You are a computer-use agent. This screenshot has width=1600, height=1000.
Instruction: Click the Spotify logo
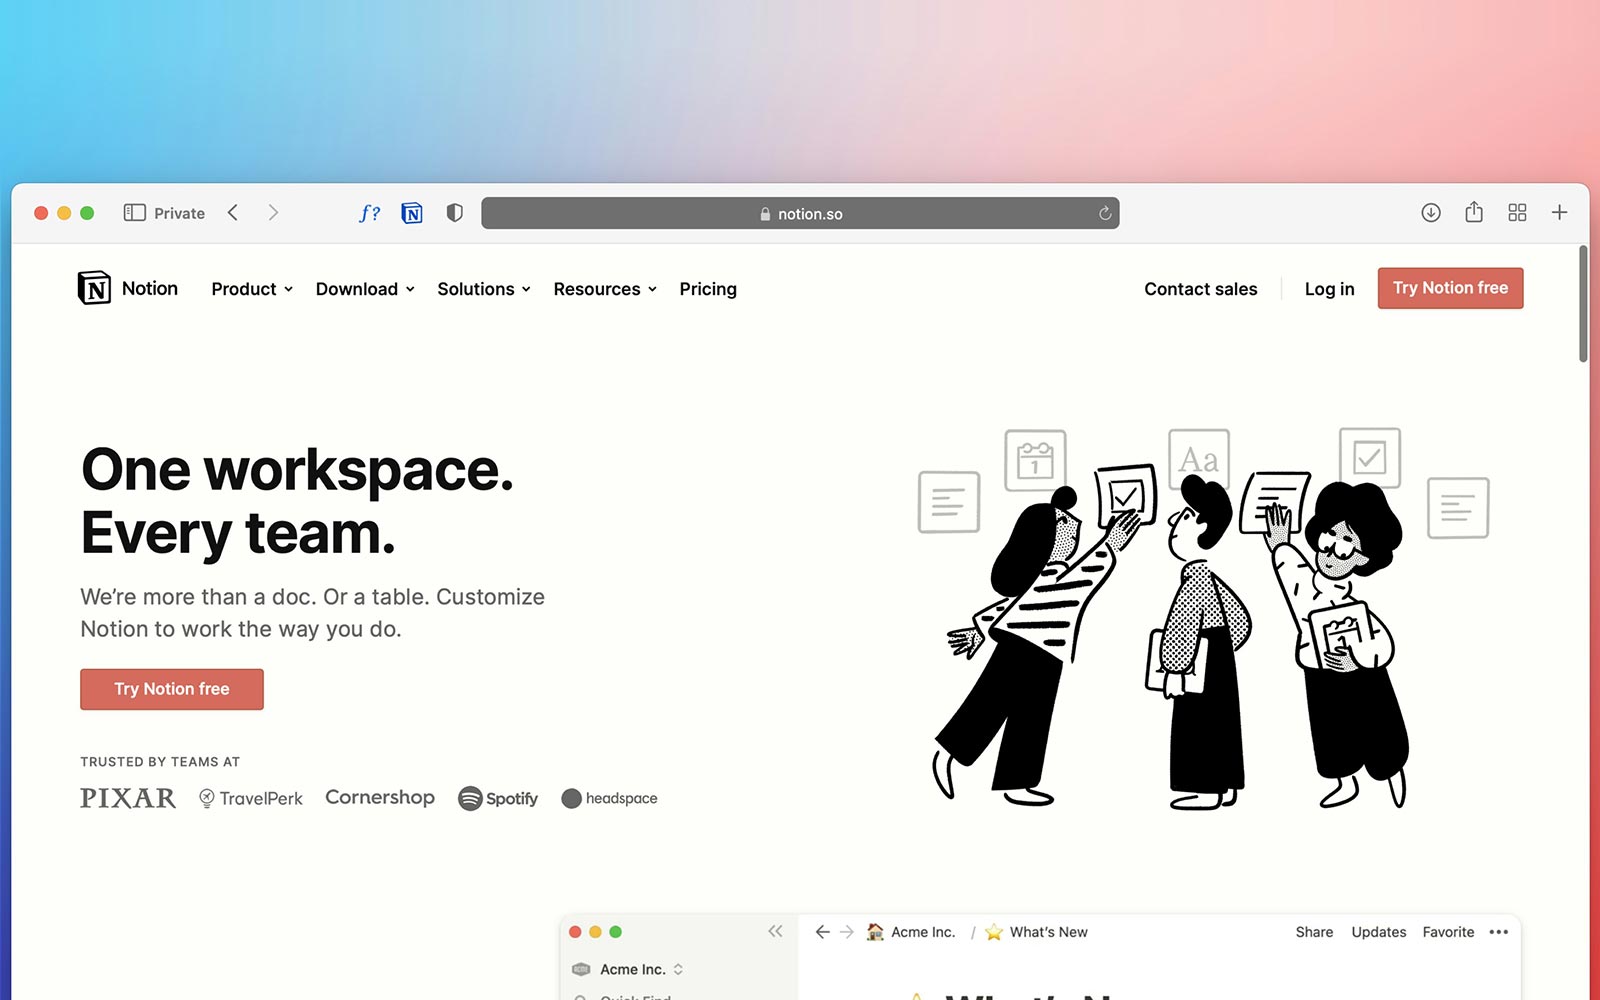[x=498, y=798]
